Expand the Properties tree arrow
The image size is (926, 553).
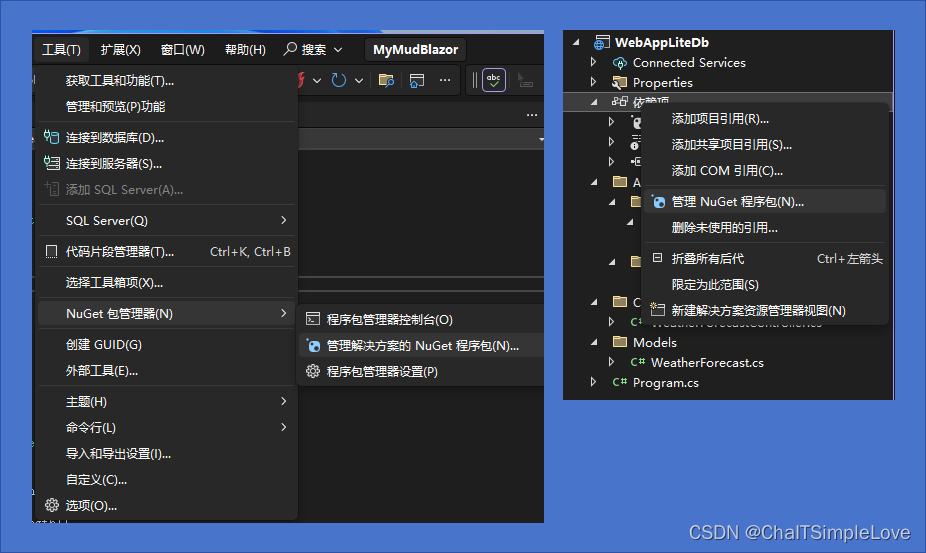(594, 82)
